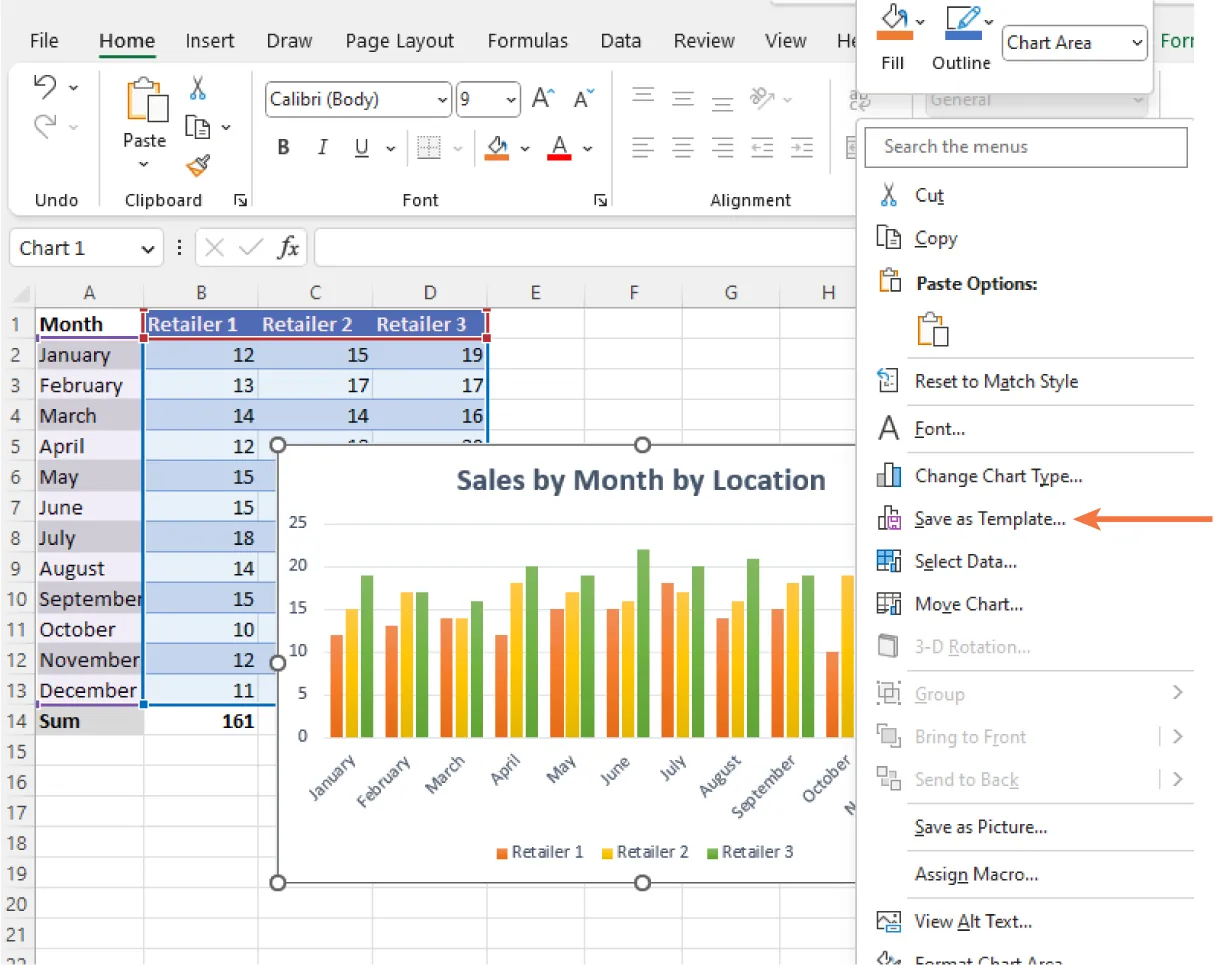The image size is (1215, 965).
Task: Switch to the Data ribbon tab
Action: click(621, 41)
